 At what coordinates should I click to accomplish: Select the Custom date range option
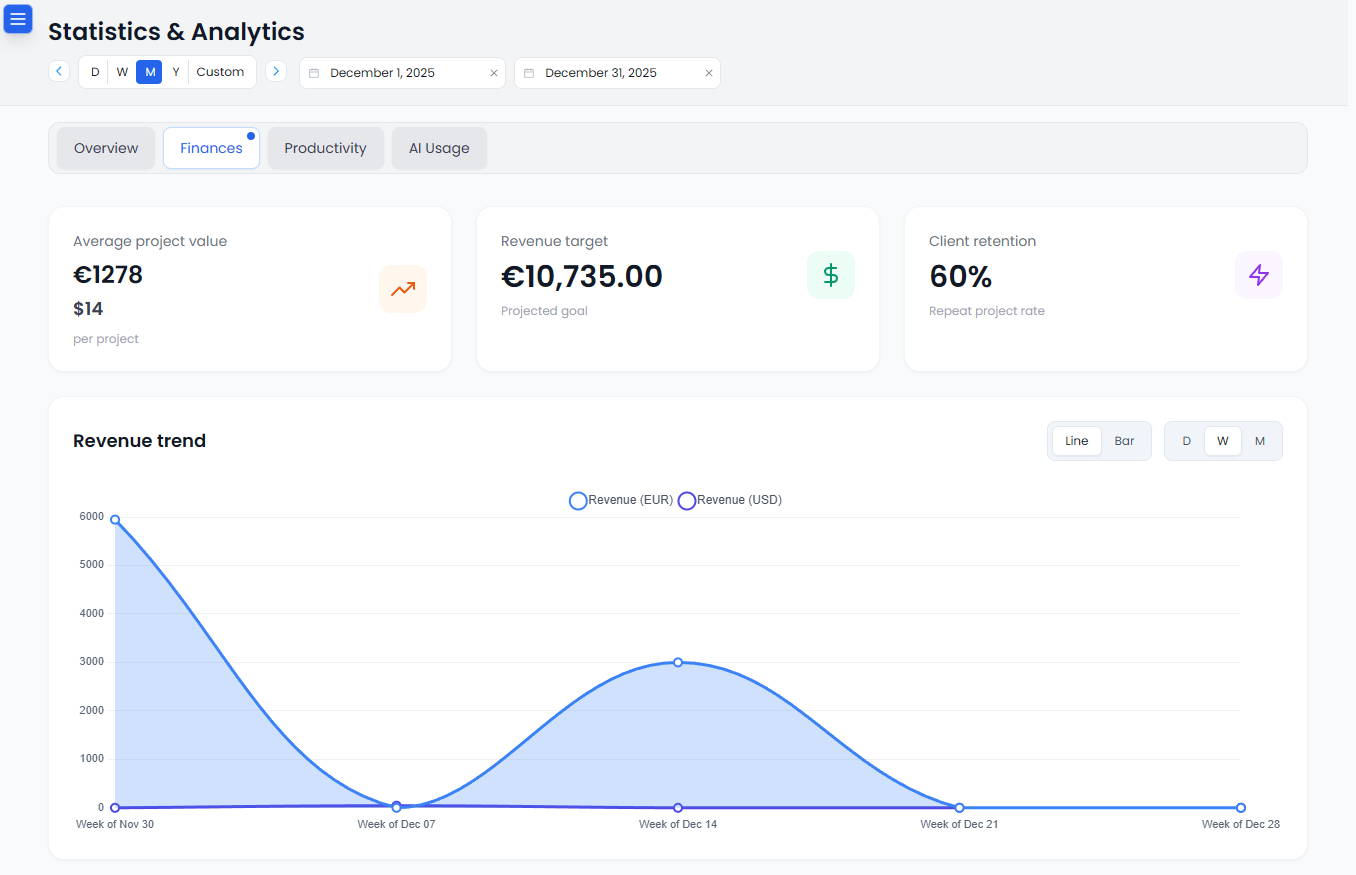tap(220, 72)
